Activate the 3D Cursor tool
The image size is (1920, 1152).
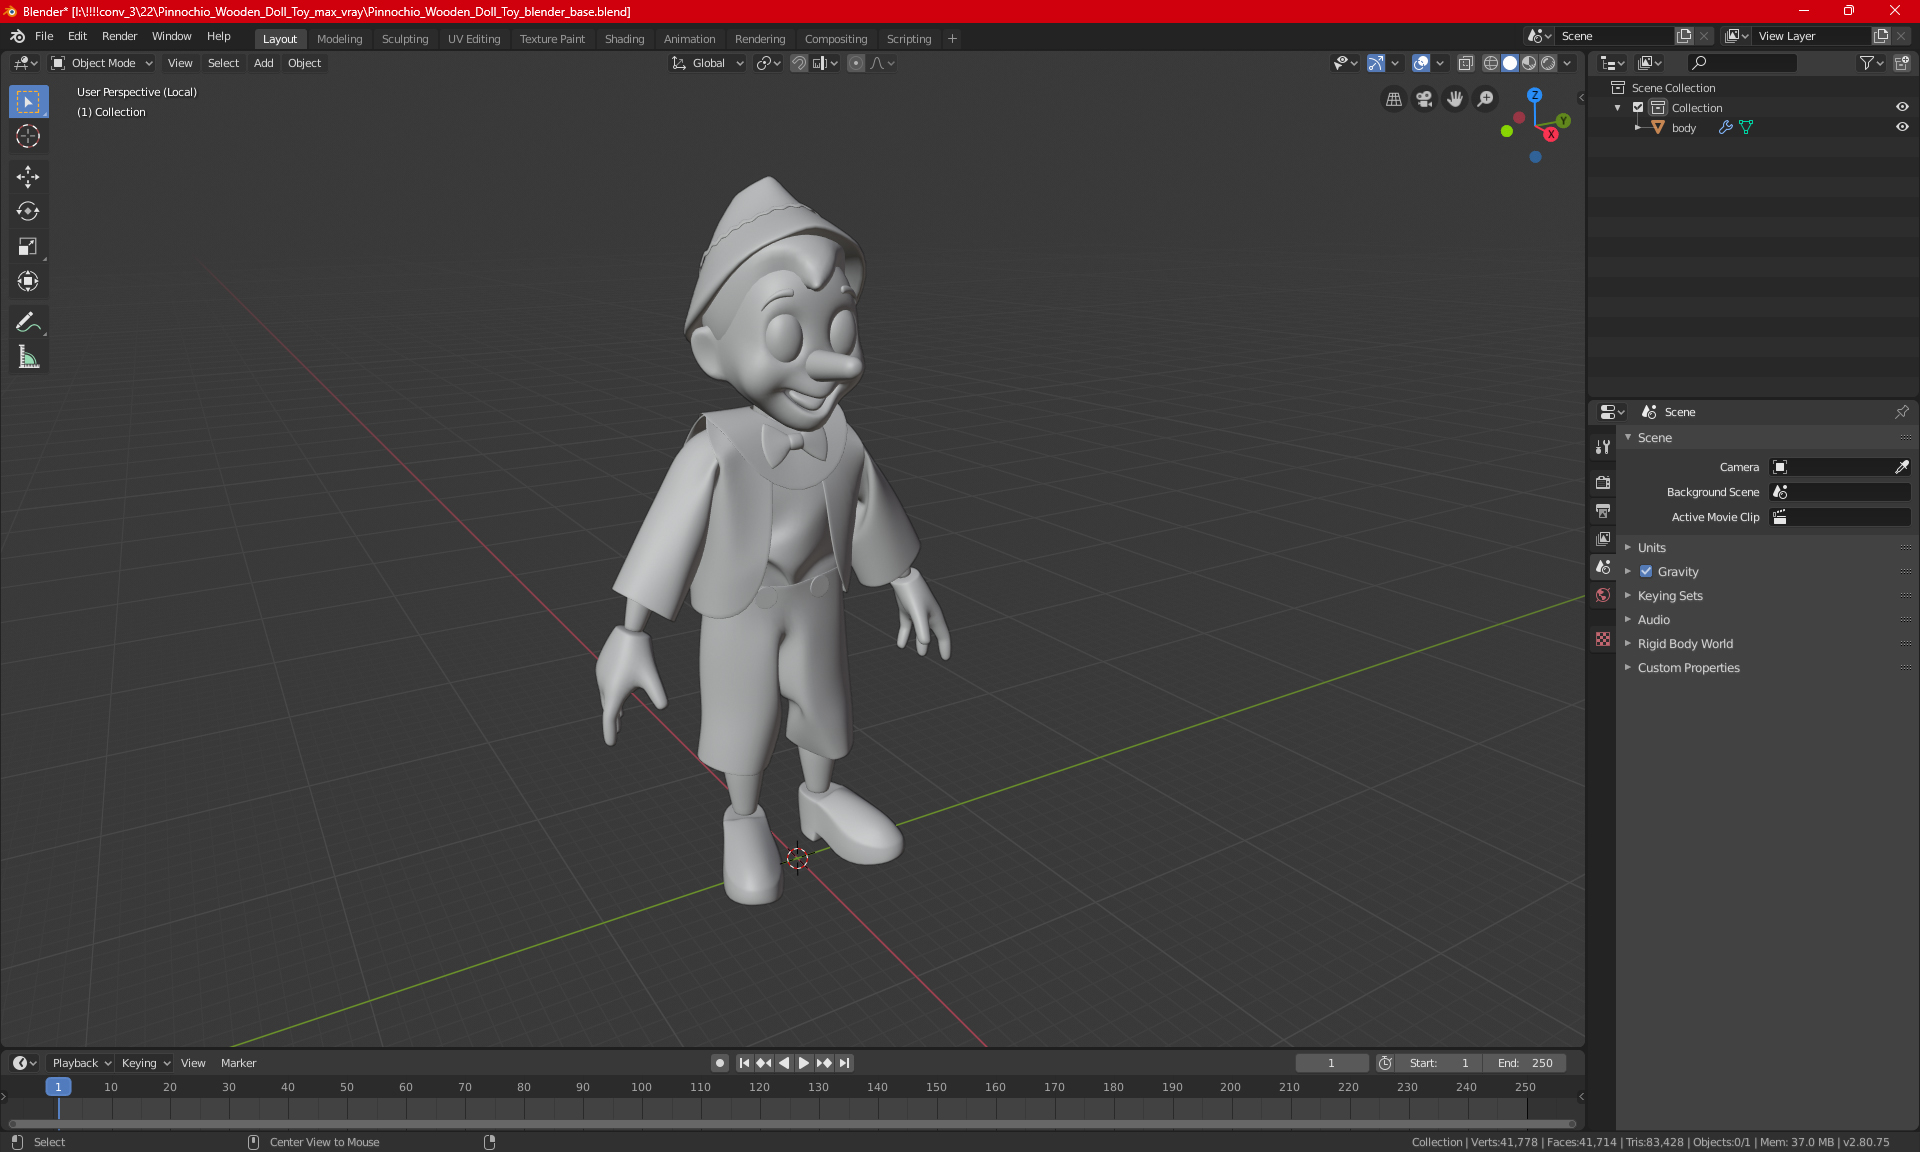pyautogui.click(x=28, y=137)
